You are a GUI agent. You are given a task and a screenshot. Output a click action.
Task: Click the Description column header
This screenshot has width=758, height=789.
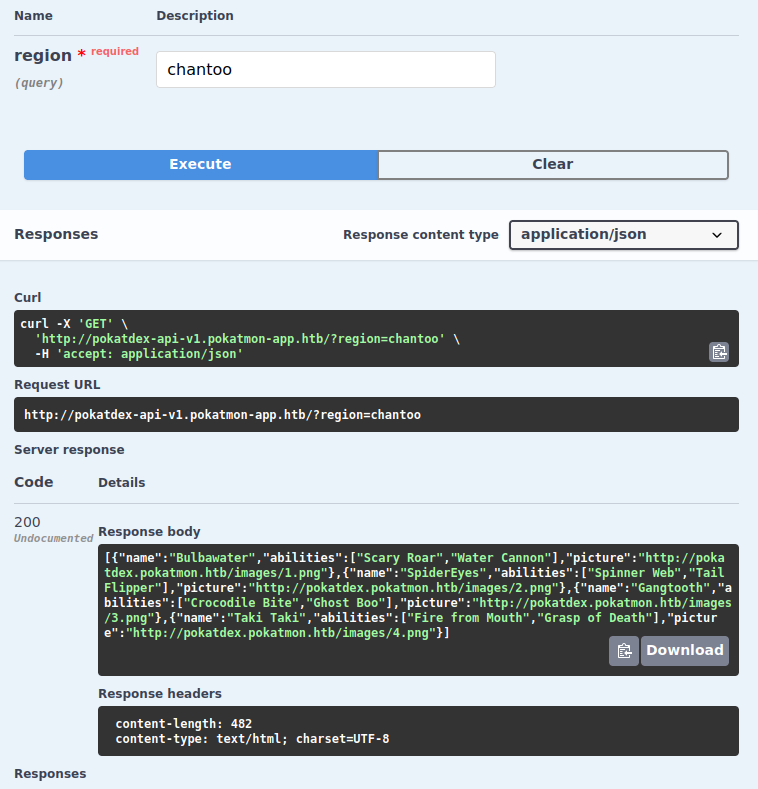[195, 16]
